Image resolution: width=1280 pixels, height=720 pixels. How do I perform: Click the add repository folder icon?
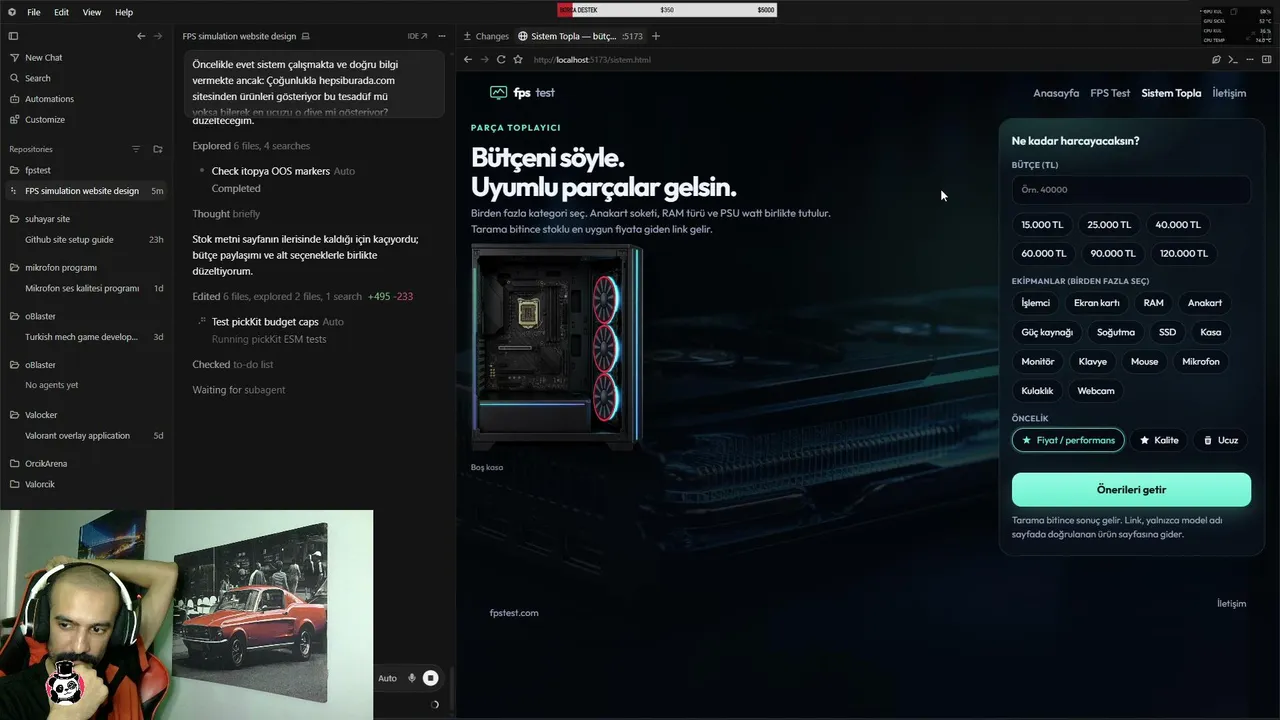(x=157, y=149)
